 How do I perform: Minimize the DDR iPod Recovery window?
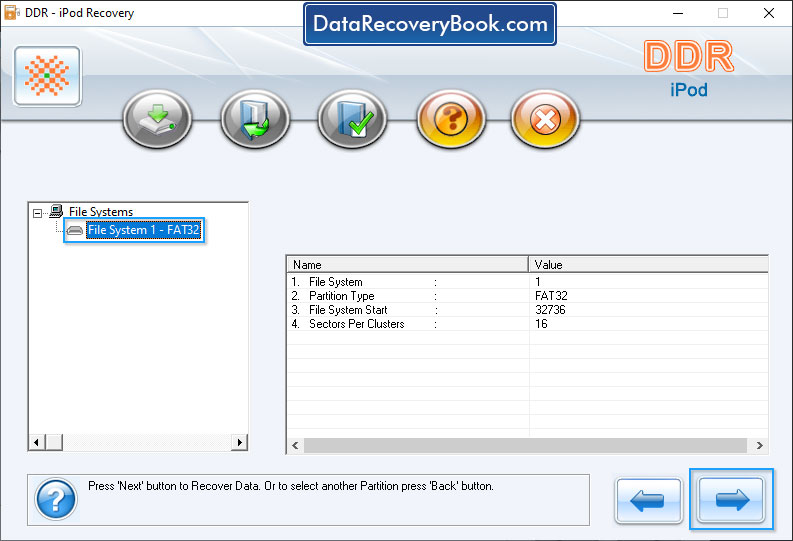click(678, 13)
